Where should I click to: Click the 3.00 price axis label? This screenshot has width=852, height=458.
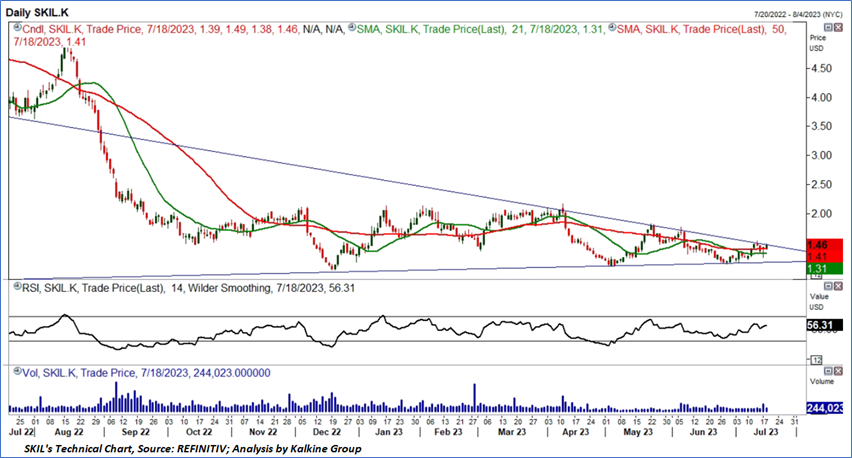[x=820, y=155]
